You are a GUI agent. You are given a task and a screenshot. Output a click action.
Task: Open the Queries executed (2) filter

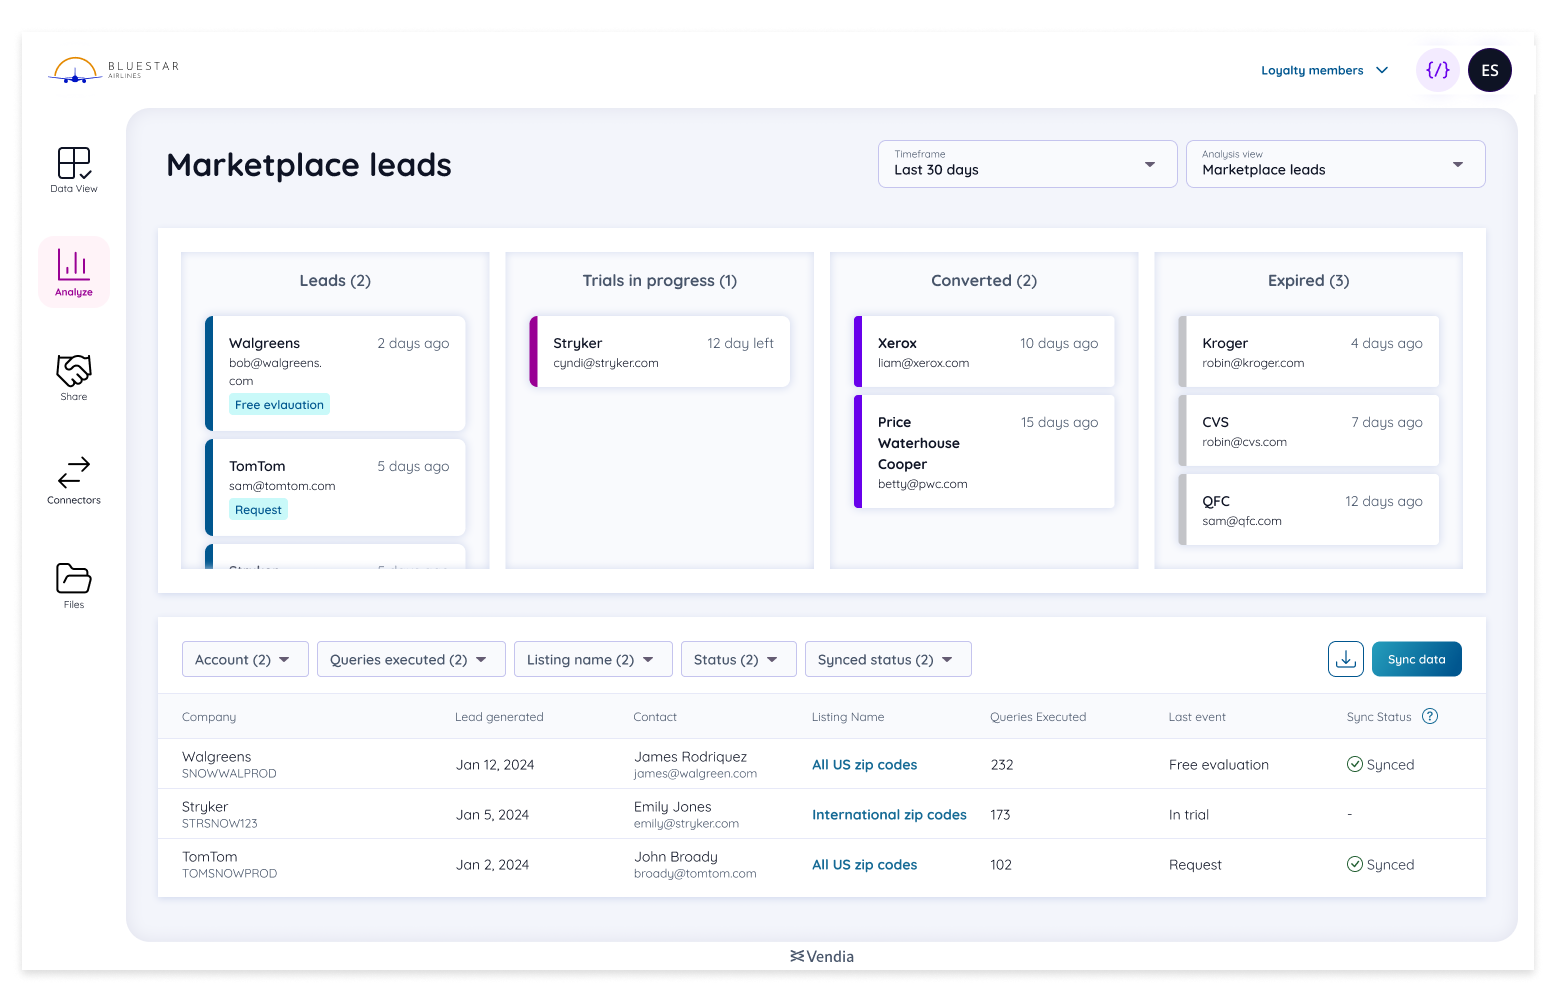click(x=411, y=659)
